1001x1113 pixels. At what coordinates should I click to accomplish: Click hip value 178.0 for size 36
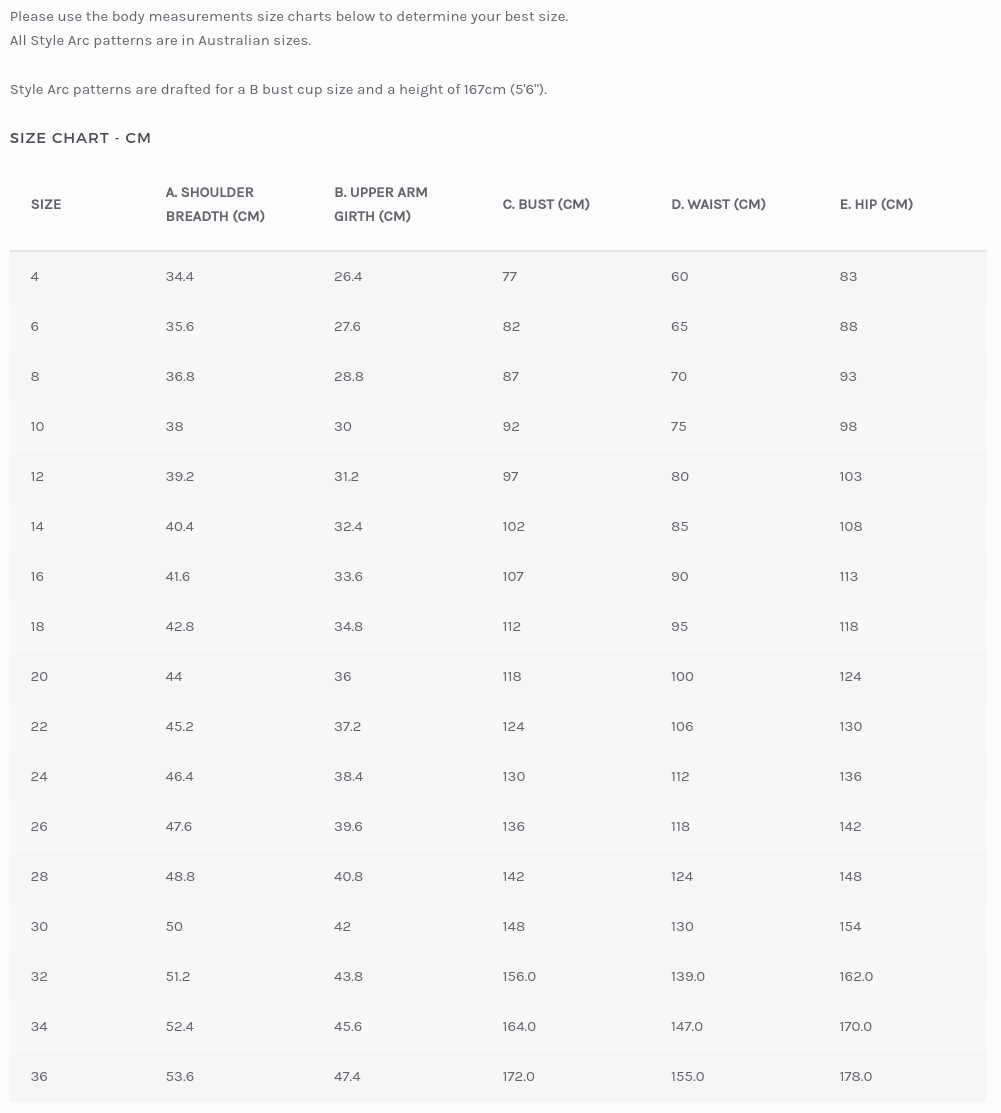coord(855,1076)
